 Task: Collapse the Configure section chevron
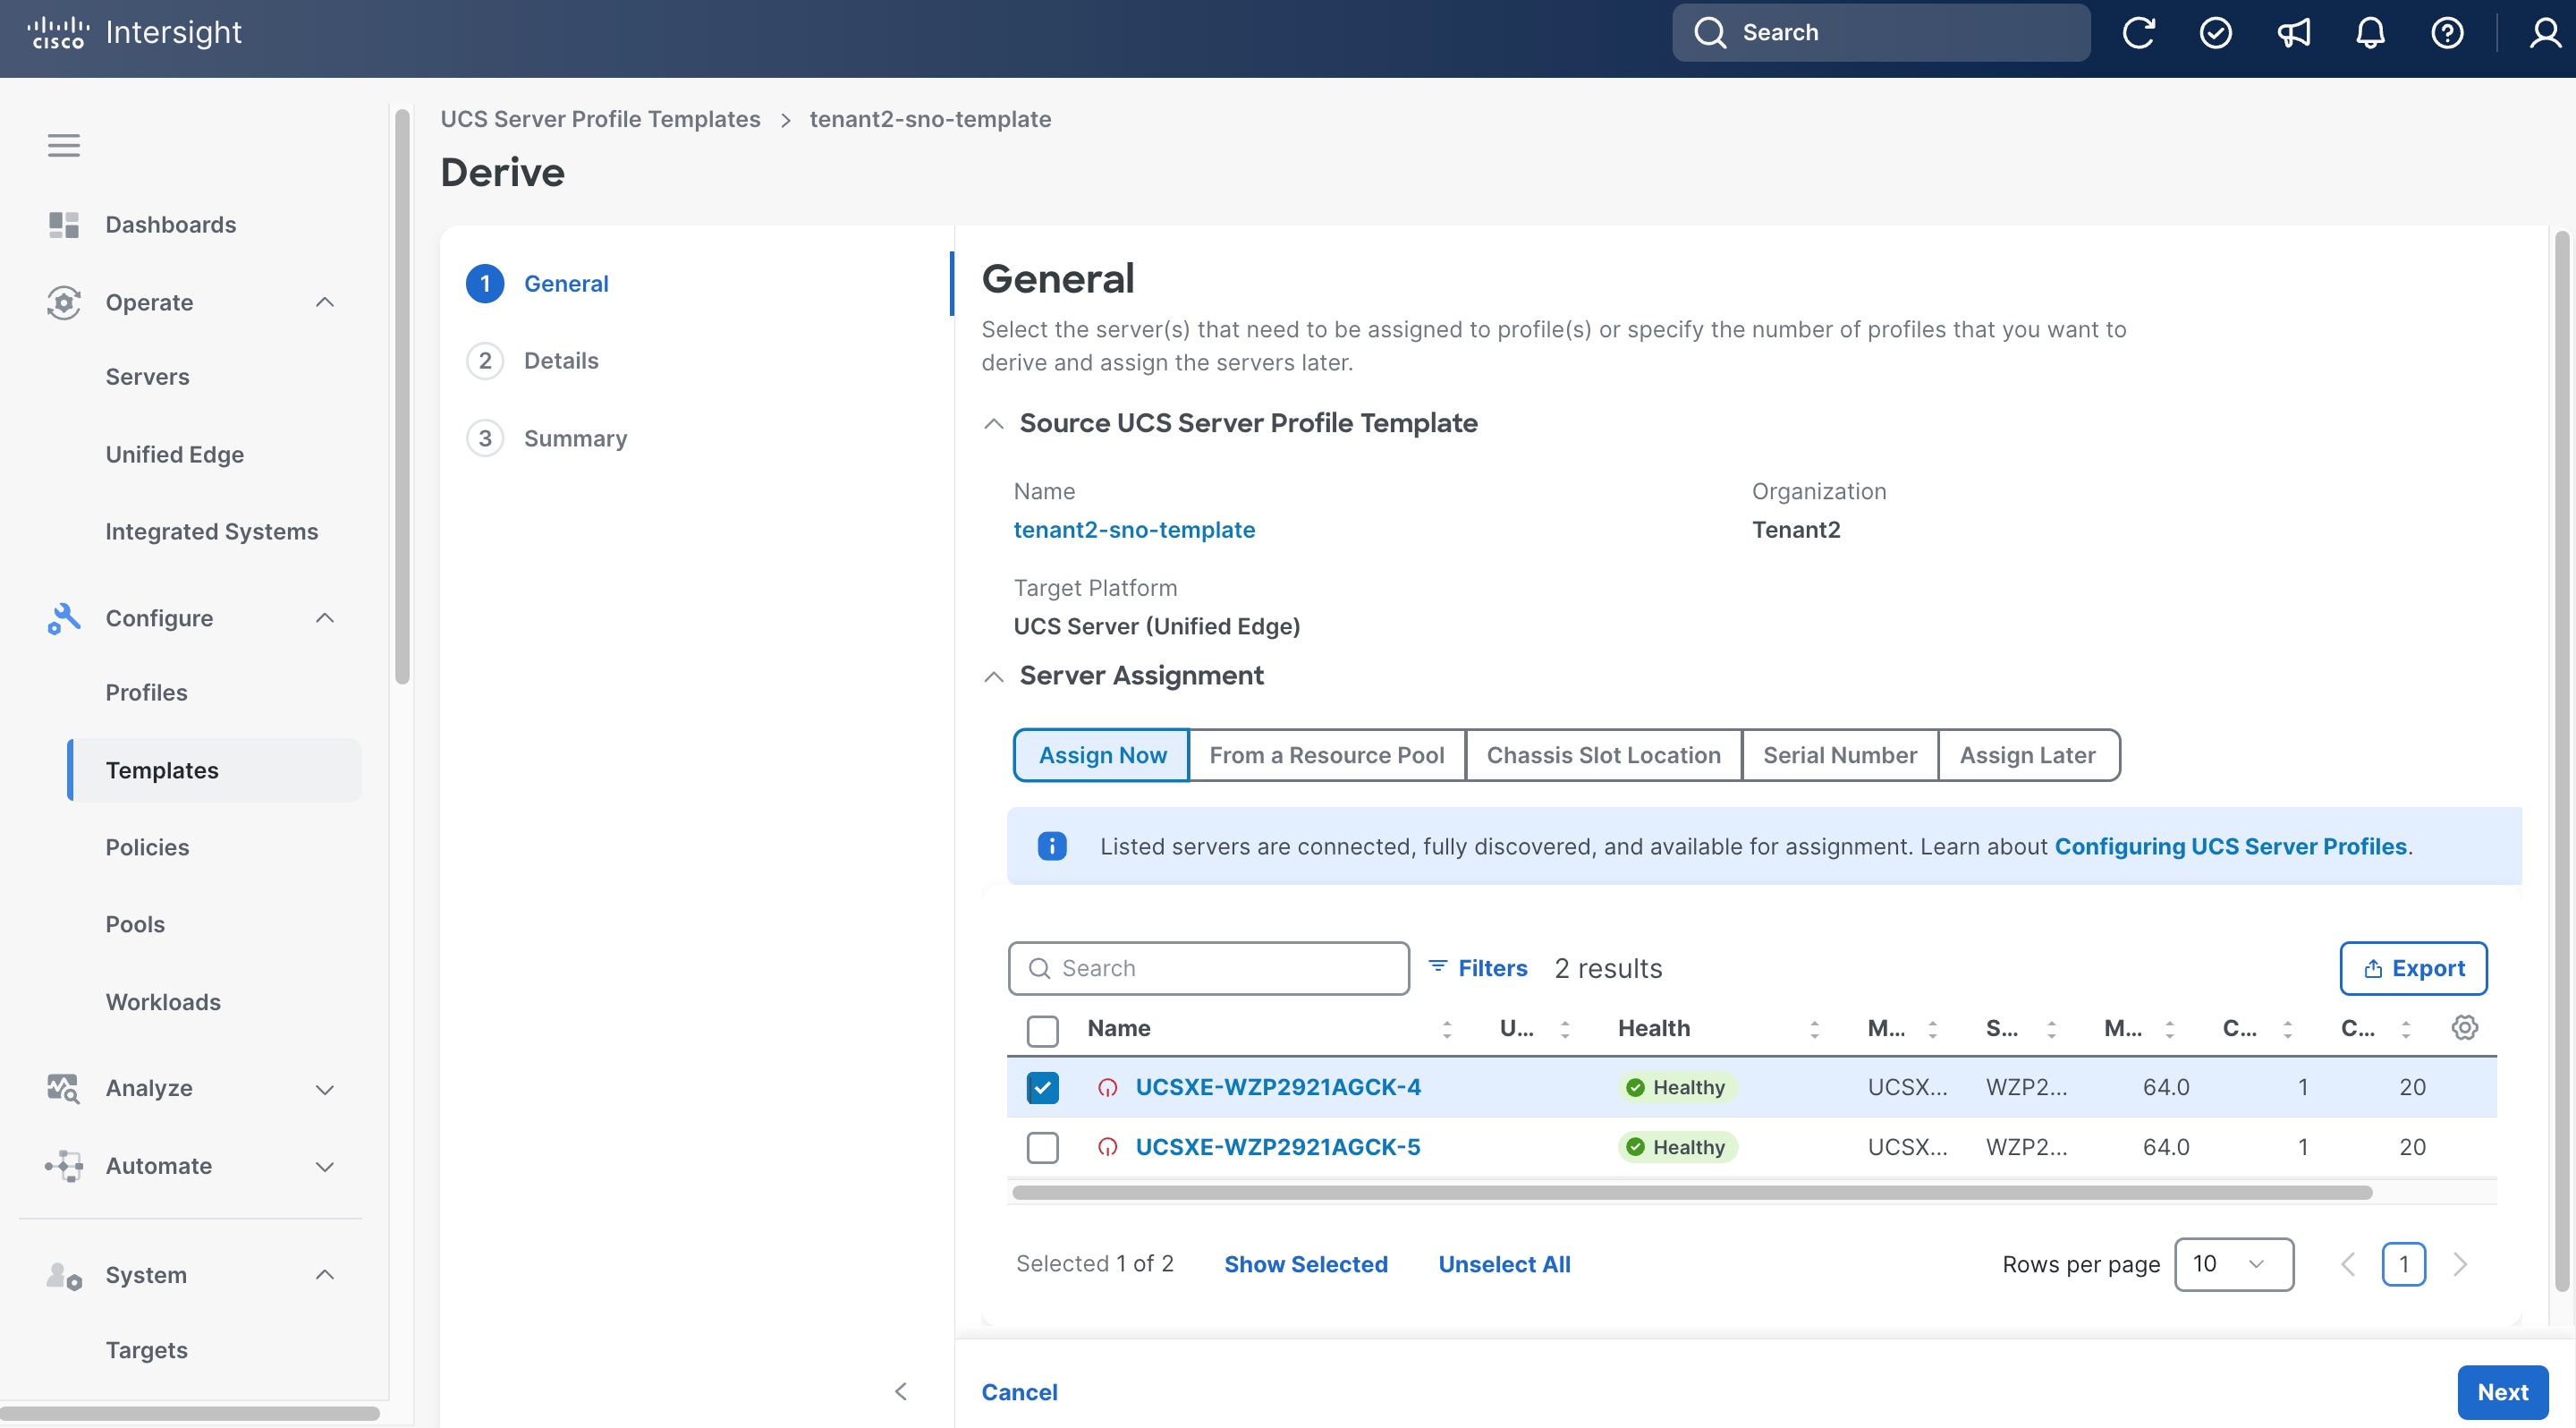pos(324,618)
